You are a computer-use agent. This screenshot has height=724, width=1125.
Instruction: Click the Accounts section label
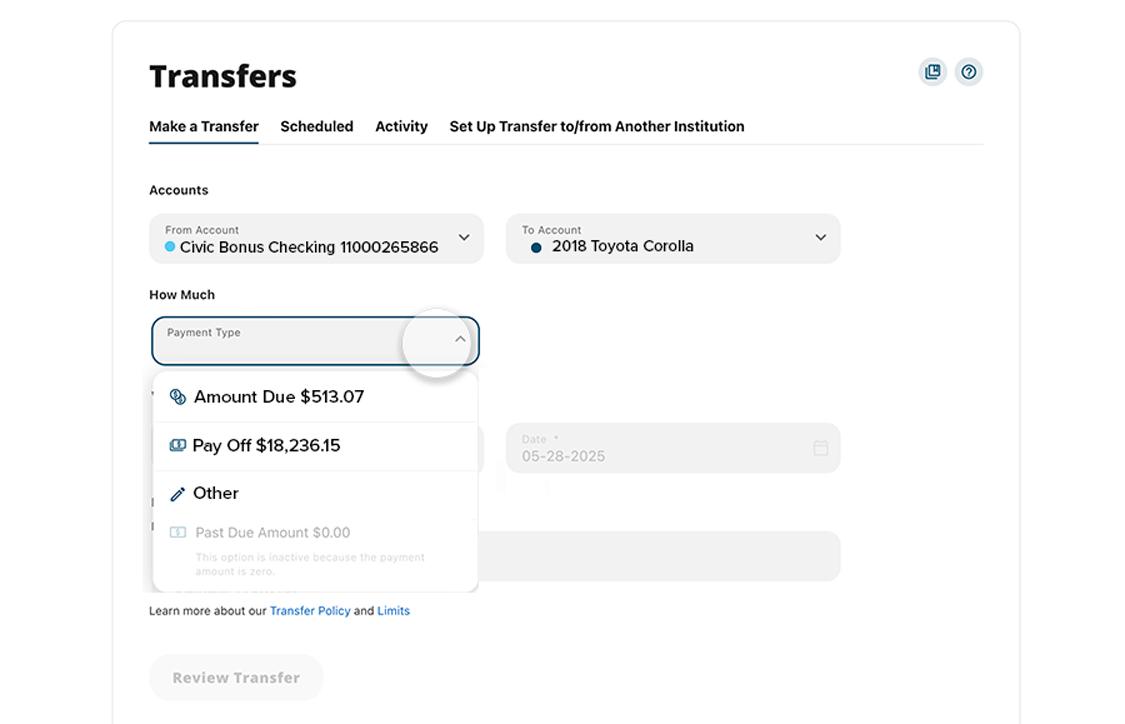(179, 190)
